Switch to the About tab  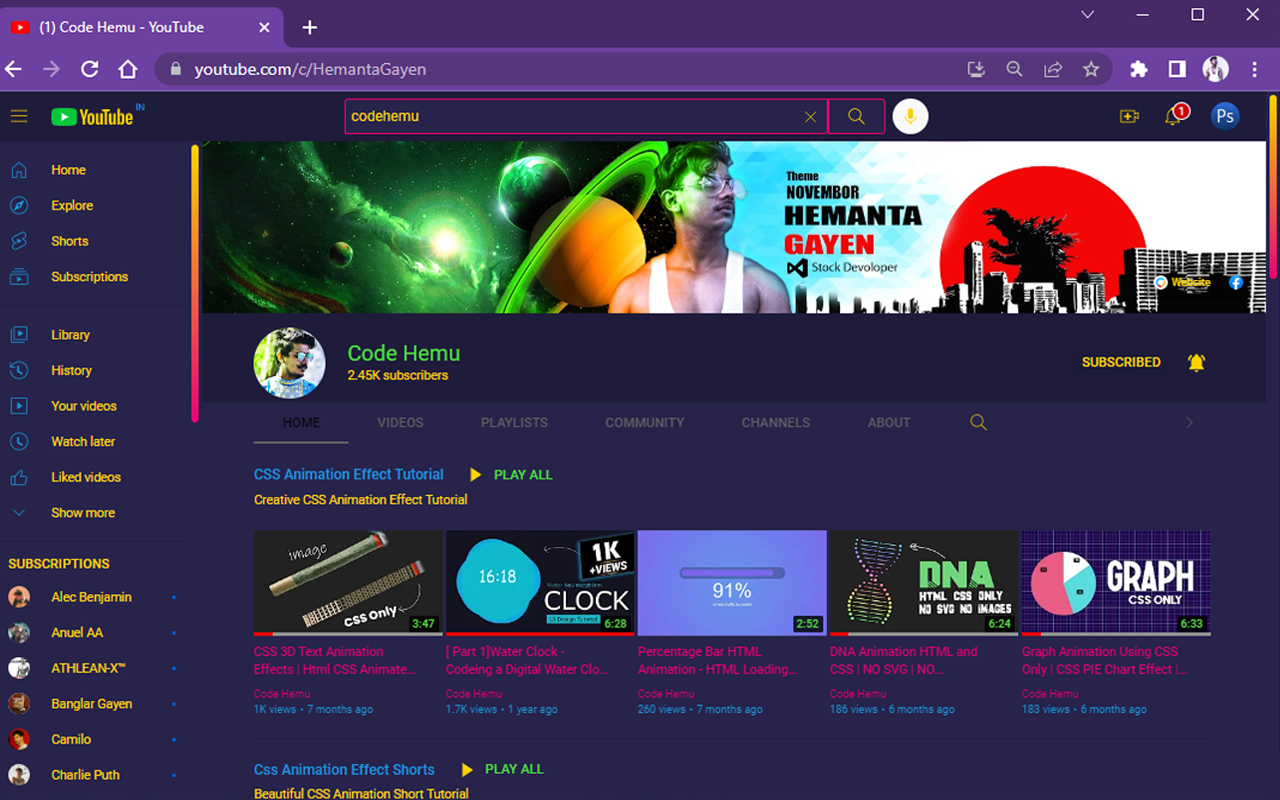tap(889, 423)
